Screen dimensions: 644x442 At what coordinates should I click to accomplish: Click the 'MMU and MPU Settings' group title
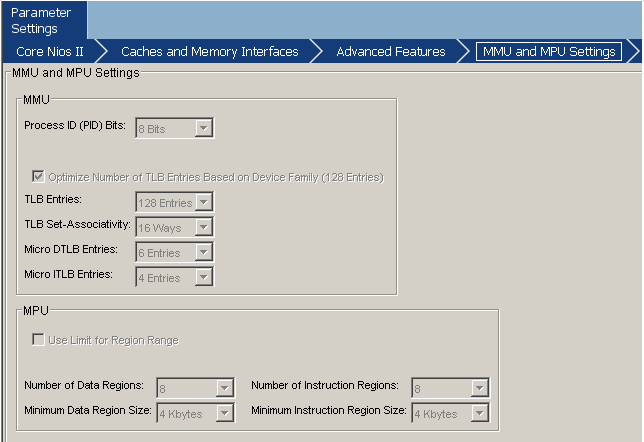[76, 73]
